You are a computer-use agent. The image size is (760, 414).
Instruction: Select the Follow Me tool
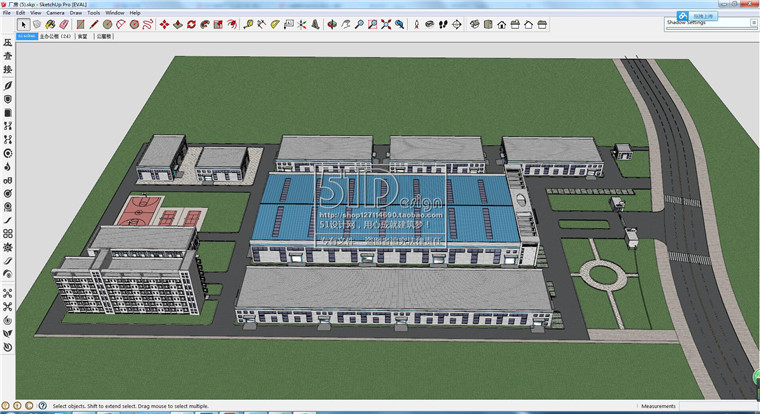coord(205,24)
